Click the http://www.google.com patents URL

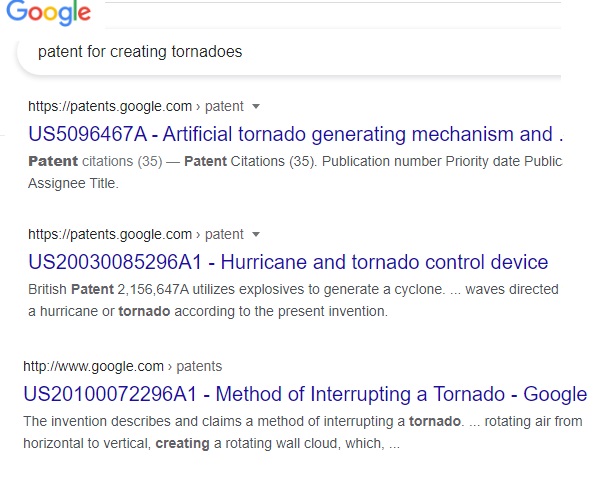(93, 366)
